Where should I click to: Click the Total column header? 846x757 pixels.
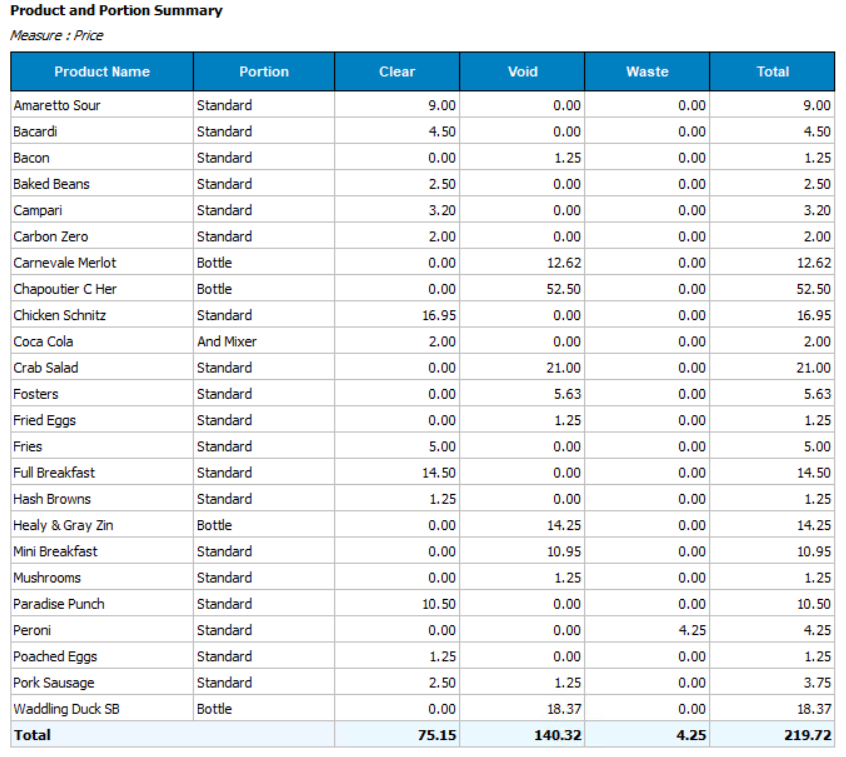pos(772,72)
